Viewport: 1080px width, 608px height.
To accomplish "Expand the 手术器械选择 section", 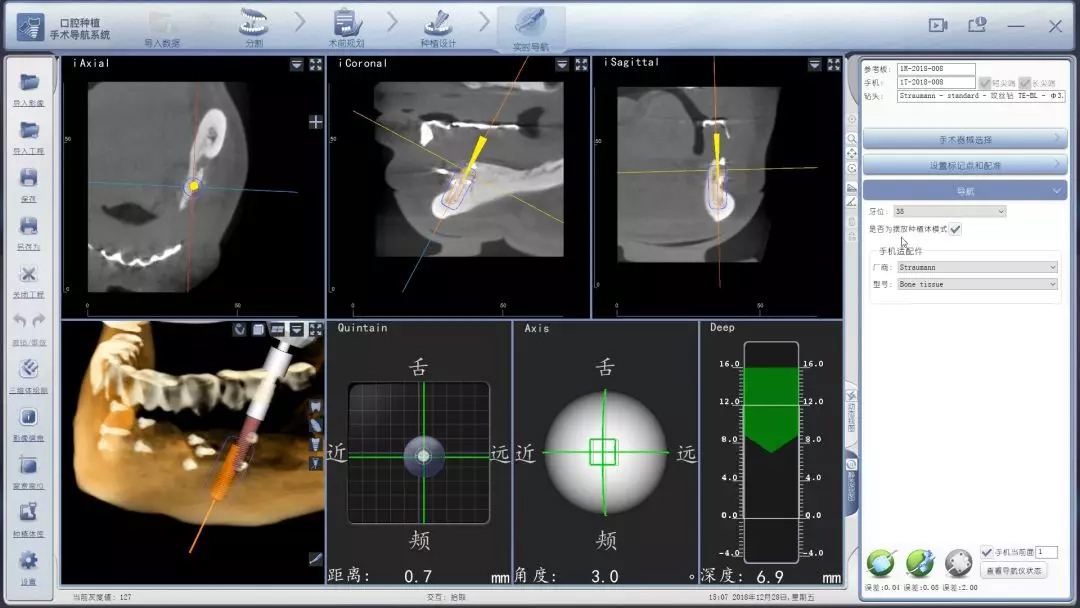I will coord(964,139).
